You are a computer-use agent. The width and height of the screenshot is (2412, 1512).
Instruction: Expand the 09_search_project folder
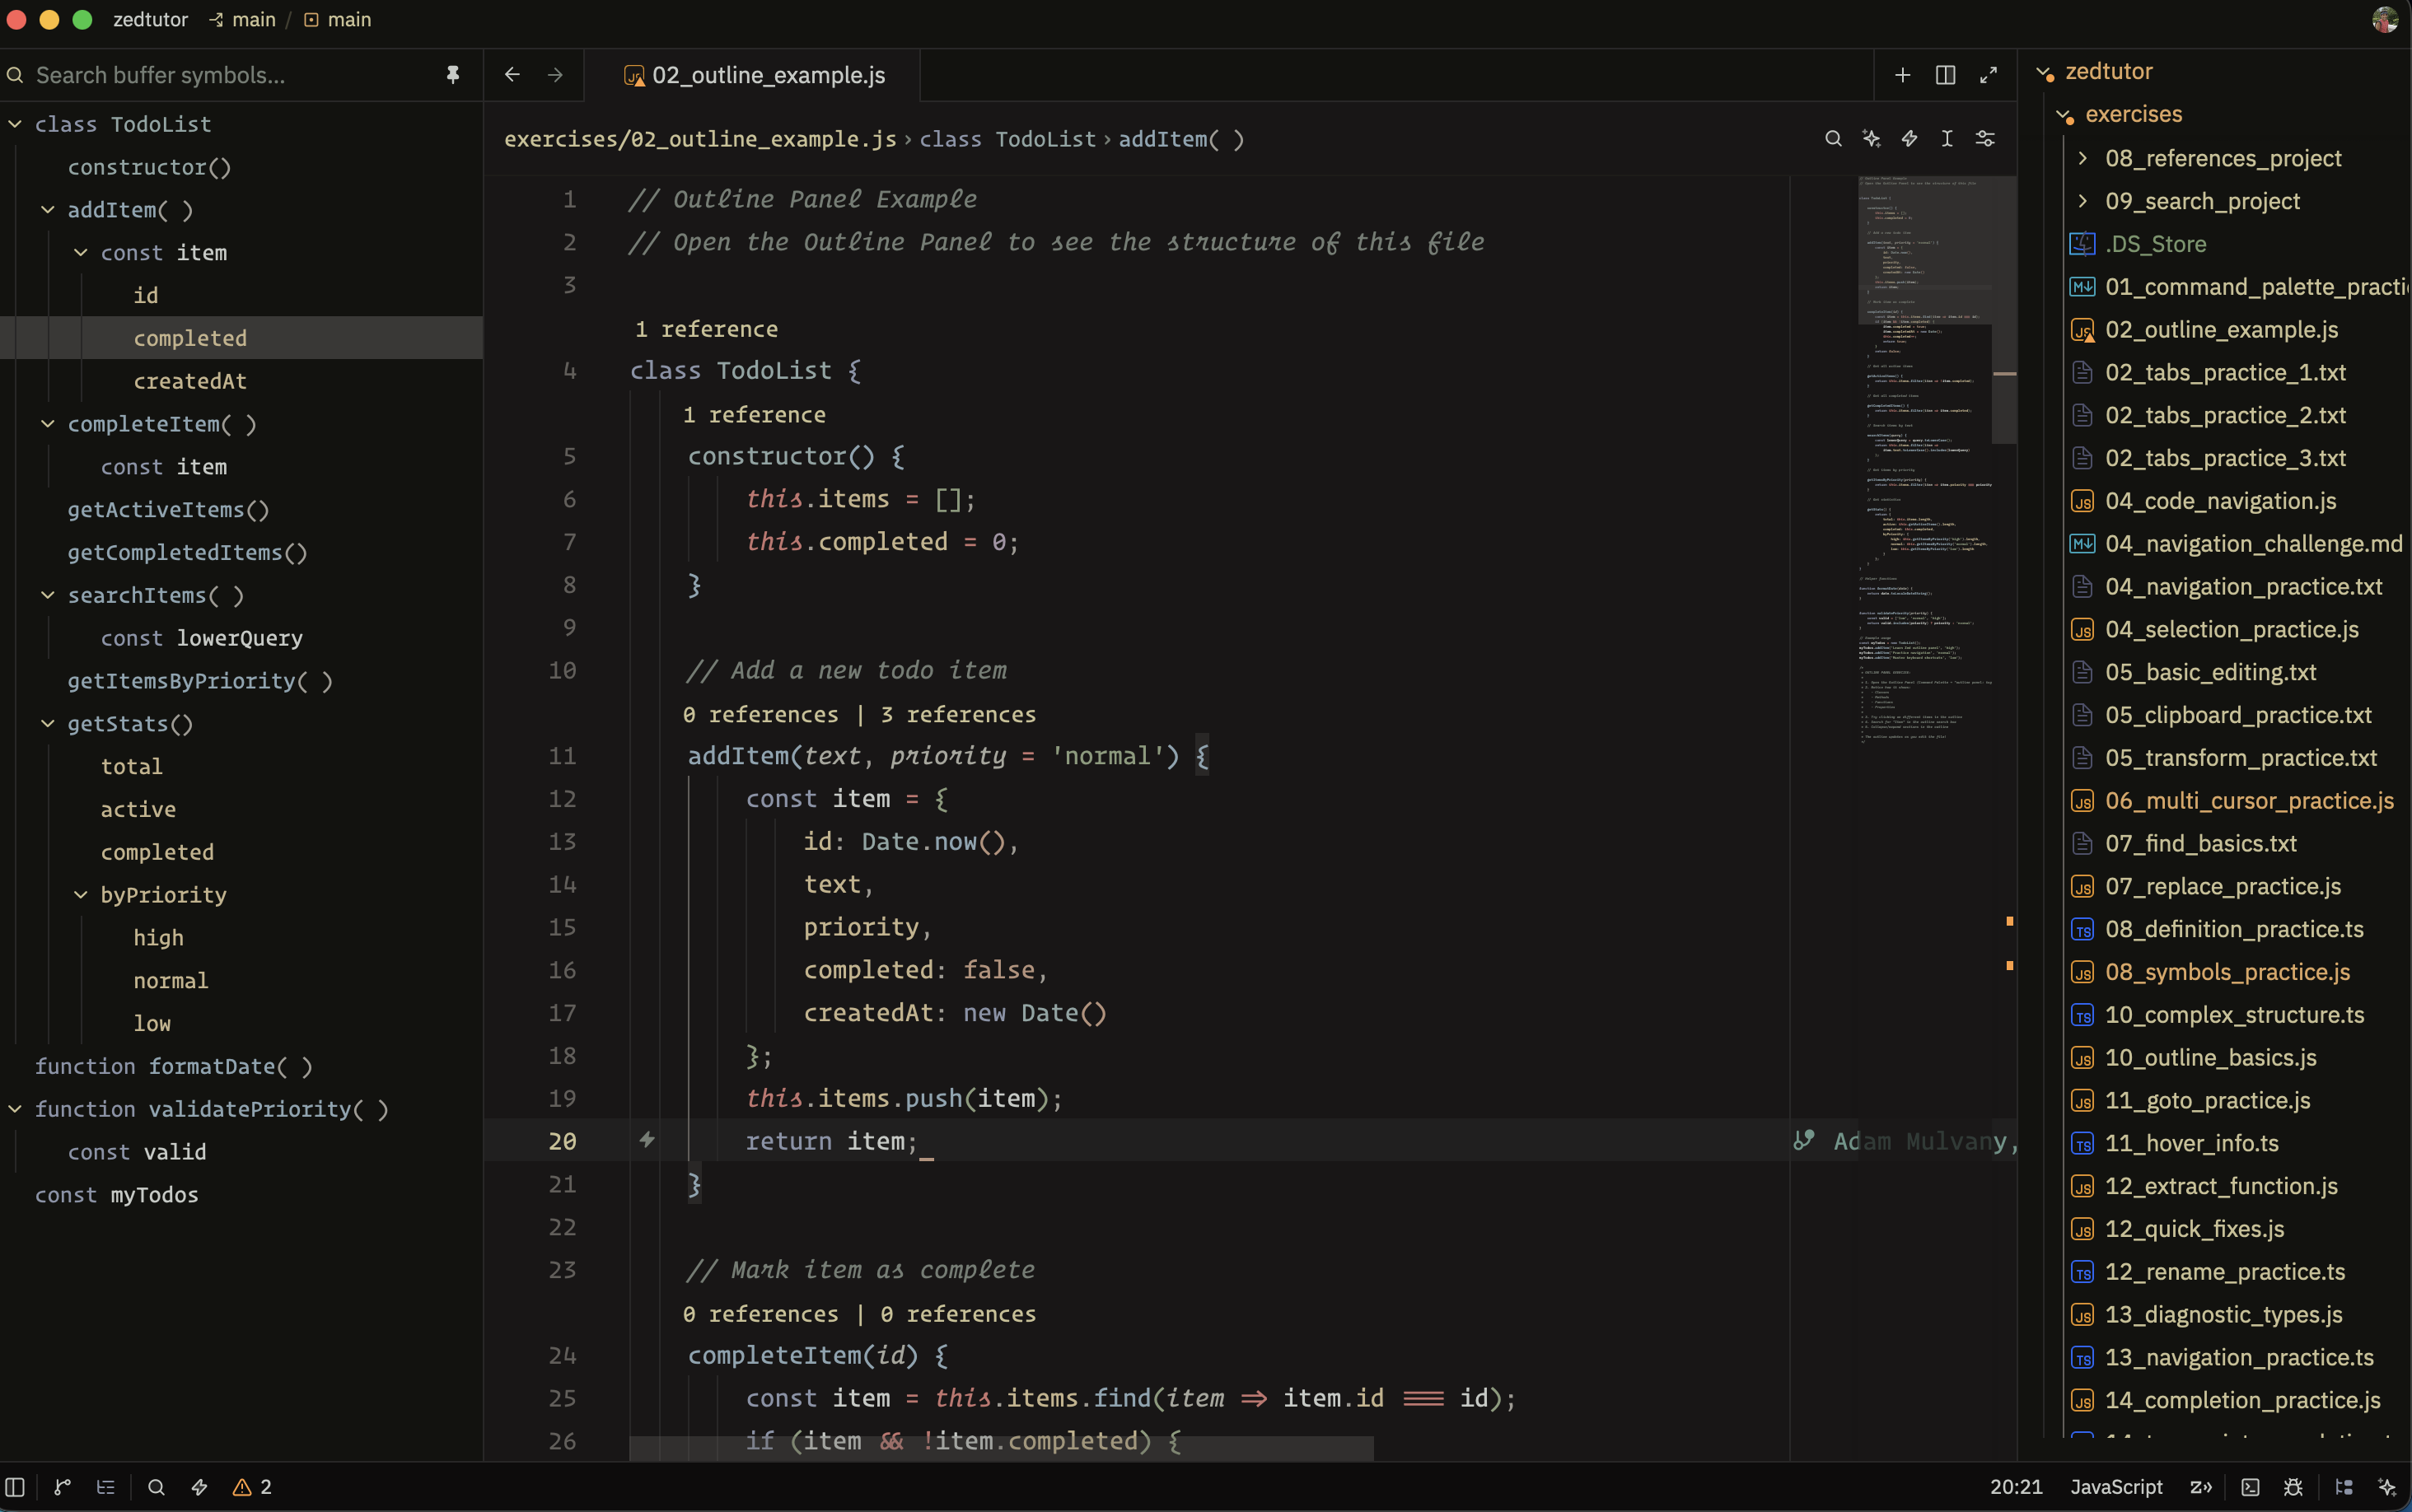(2082, 201)
